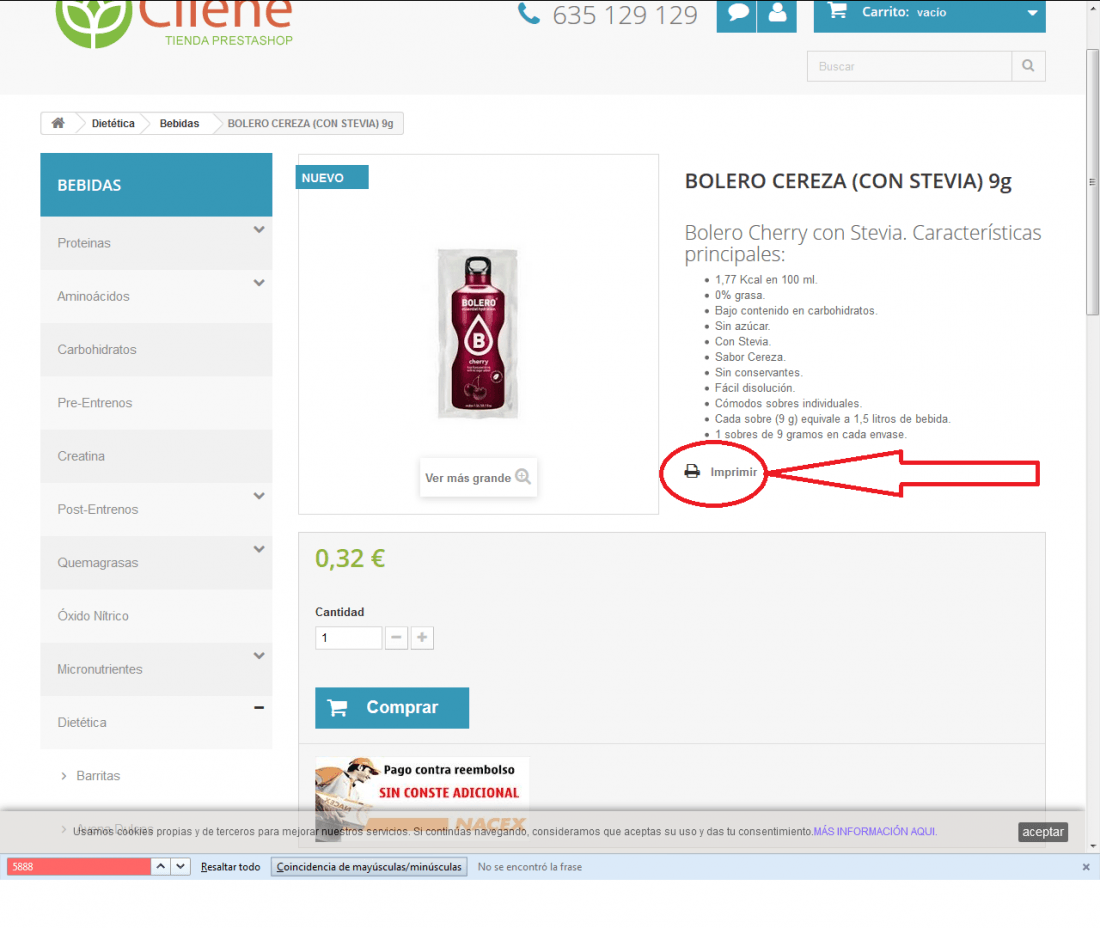Click the zoom magnifier icon on Ver más grande
Screen dimensions: 1100x928
coord(523,476)
